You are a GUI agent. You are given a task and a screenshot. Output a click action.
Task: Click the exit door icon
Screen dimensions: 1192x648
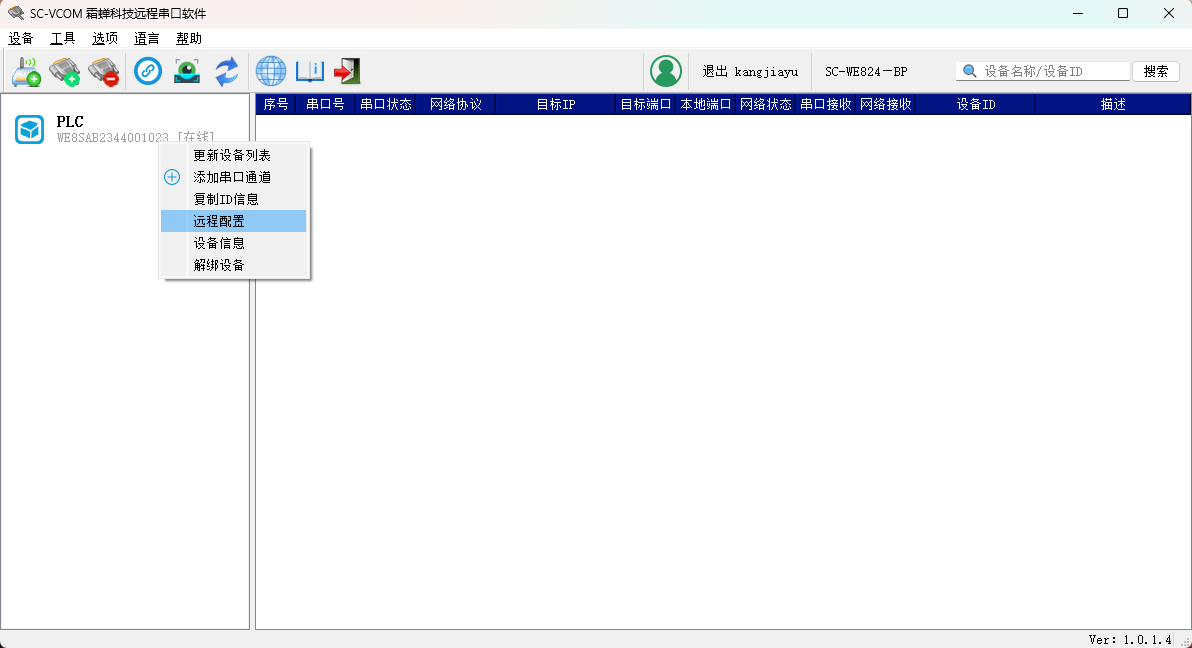click(347, 71)
